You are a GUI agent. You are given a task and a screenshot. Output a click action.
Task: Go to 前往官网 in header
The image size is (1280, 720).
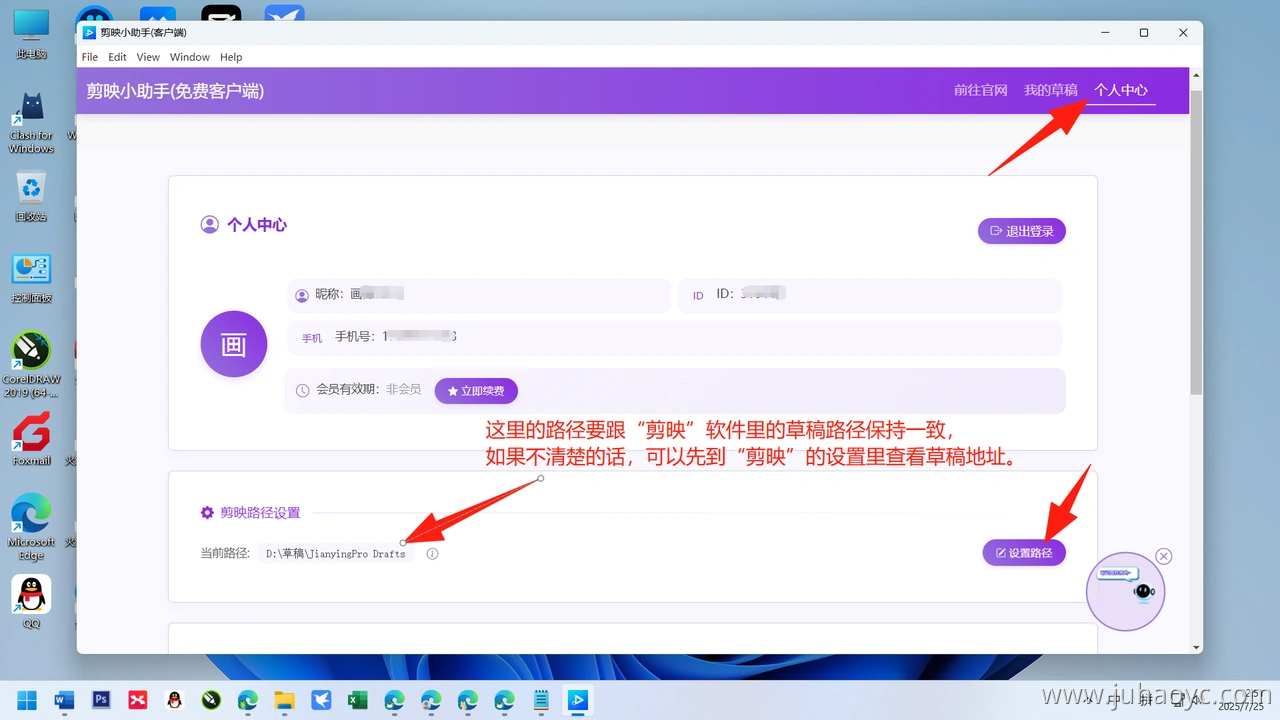point(980,90)
